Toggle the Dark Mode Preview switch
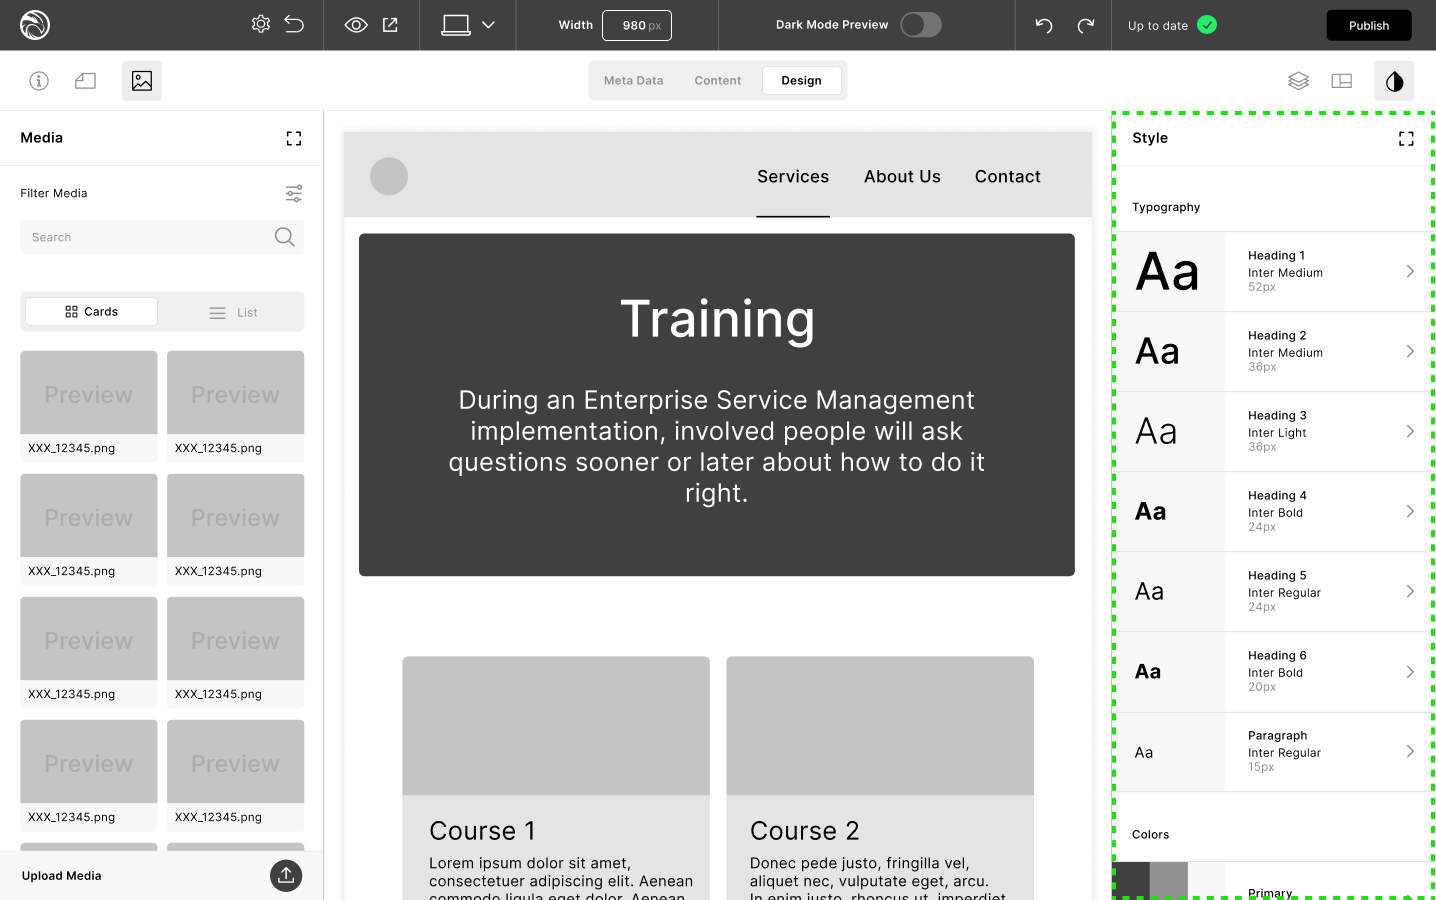Viewport: 1436px width, 900px height. pyautogui.click(x=920, y=25)
